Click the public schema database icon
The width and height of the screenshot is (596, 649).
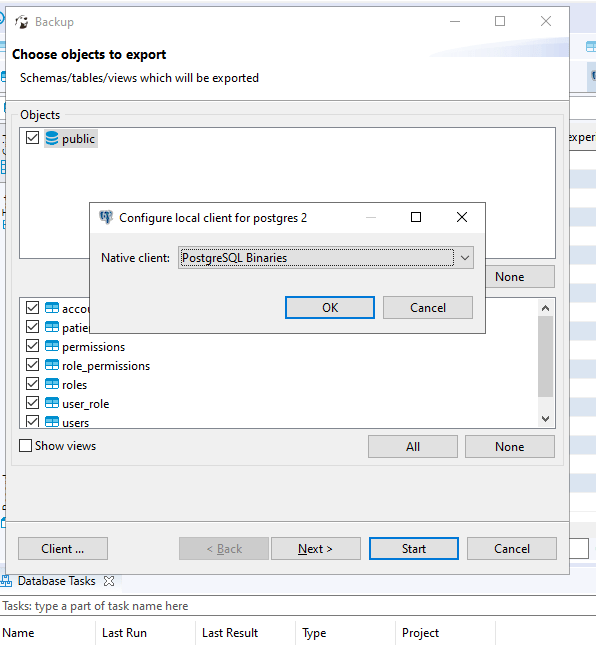pyautogui.click(x=52, y=138)
